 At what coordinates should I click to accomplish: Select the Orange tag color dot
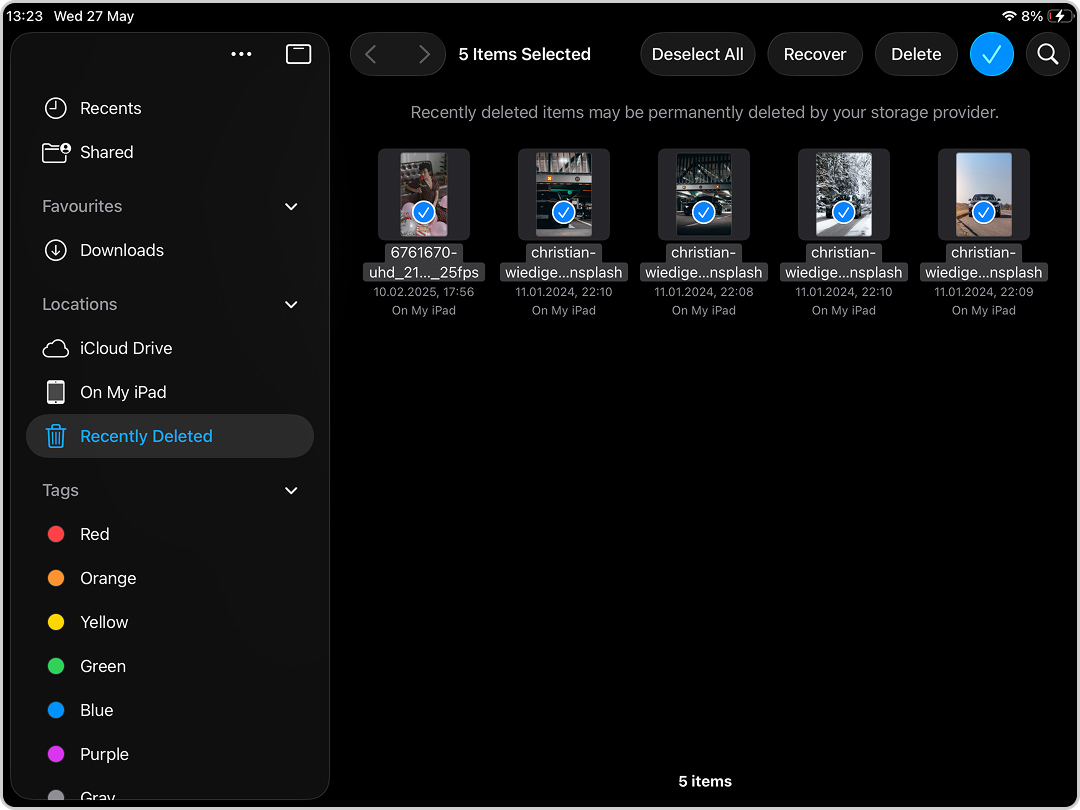pyautogui.click(x=56, y=578)
